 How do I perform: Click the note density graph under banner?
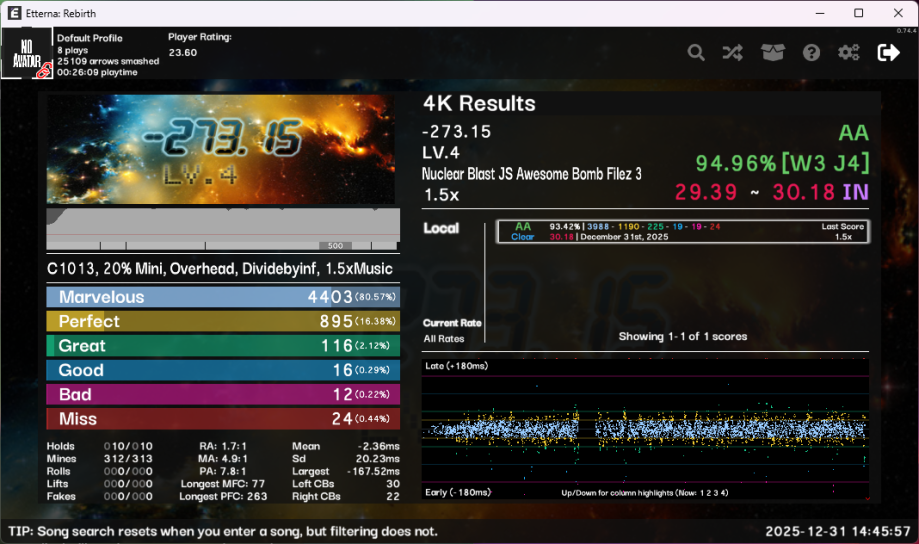click(x=223, y=230)
